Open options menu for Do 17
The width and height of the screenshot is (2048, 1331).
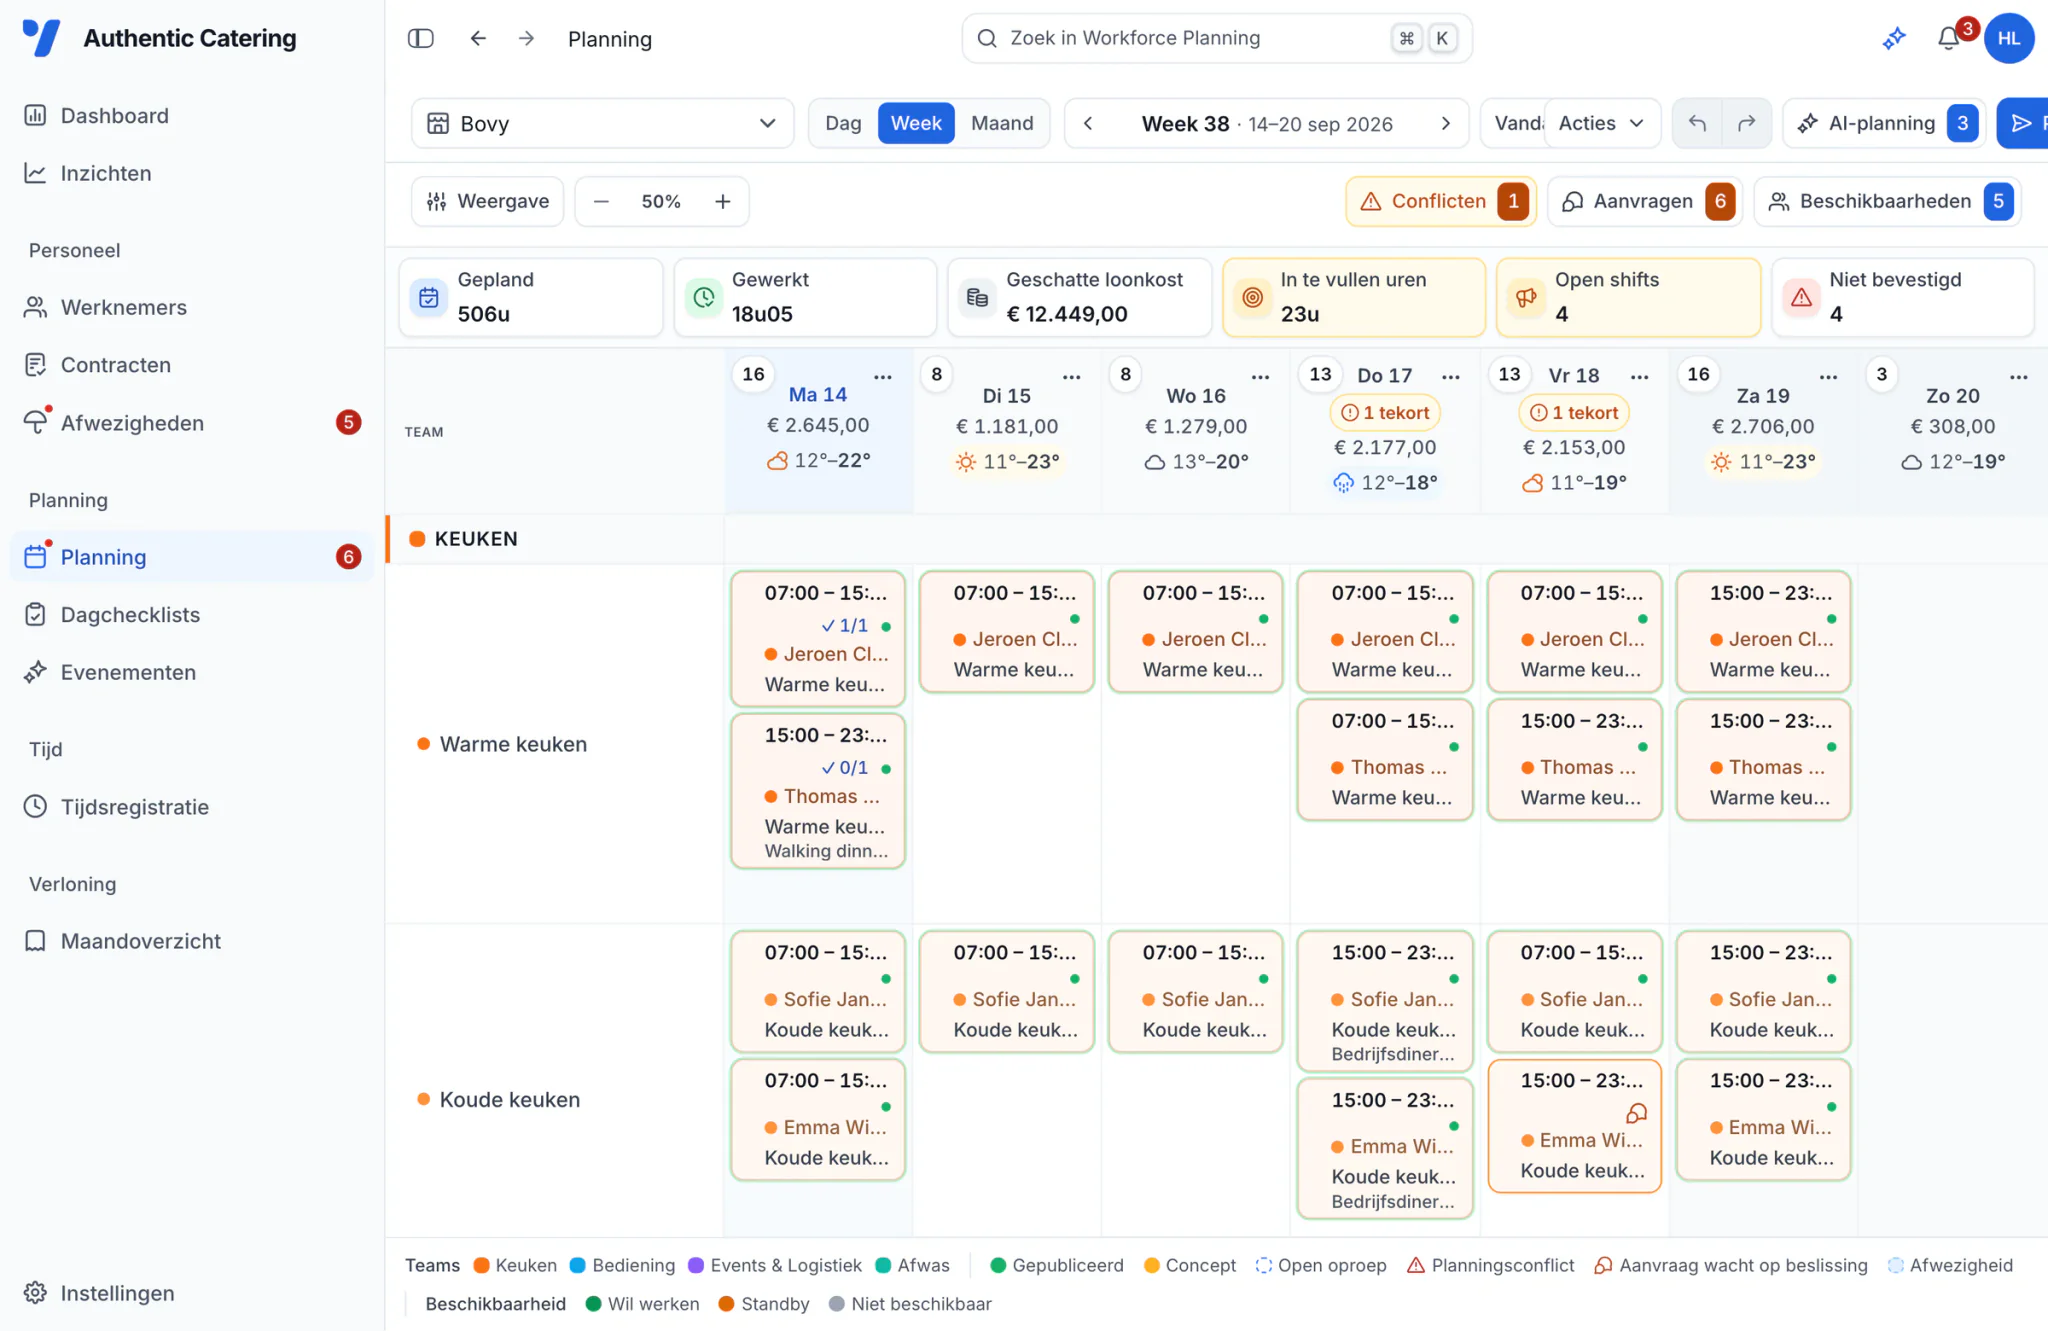click(x=1451, y=377)
